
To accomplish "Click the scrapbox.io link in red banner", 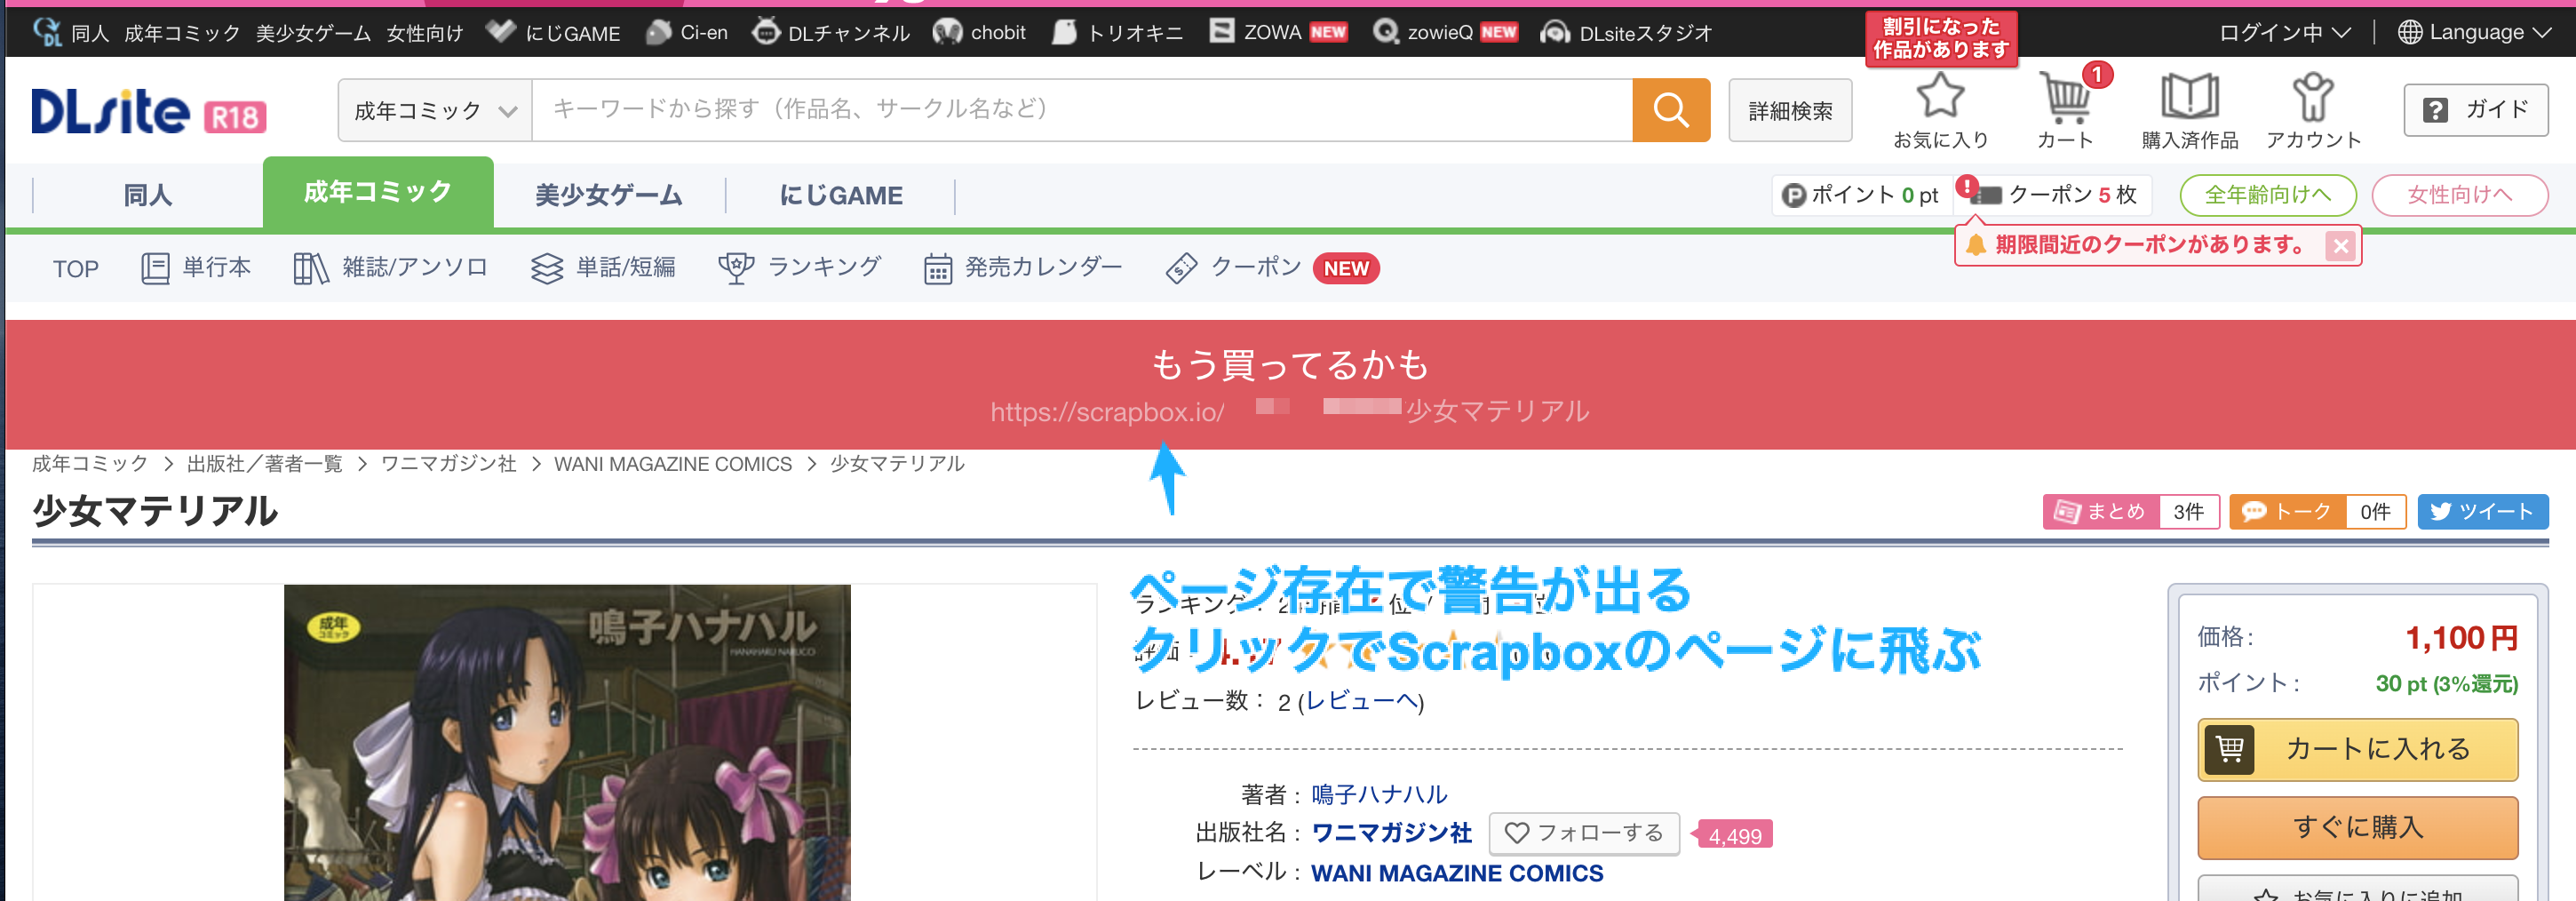I will (1289, 411).
